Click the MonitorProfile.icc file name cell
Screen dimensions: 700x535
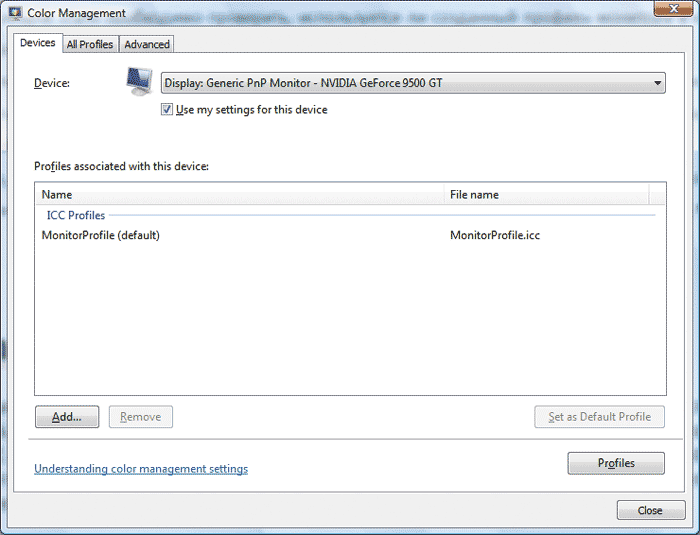click(495, 236)
